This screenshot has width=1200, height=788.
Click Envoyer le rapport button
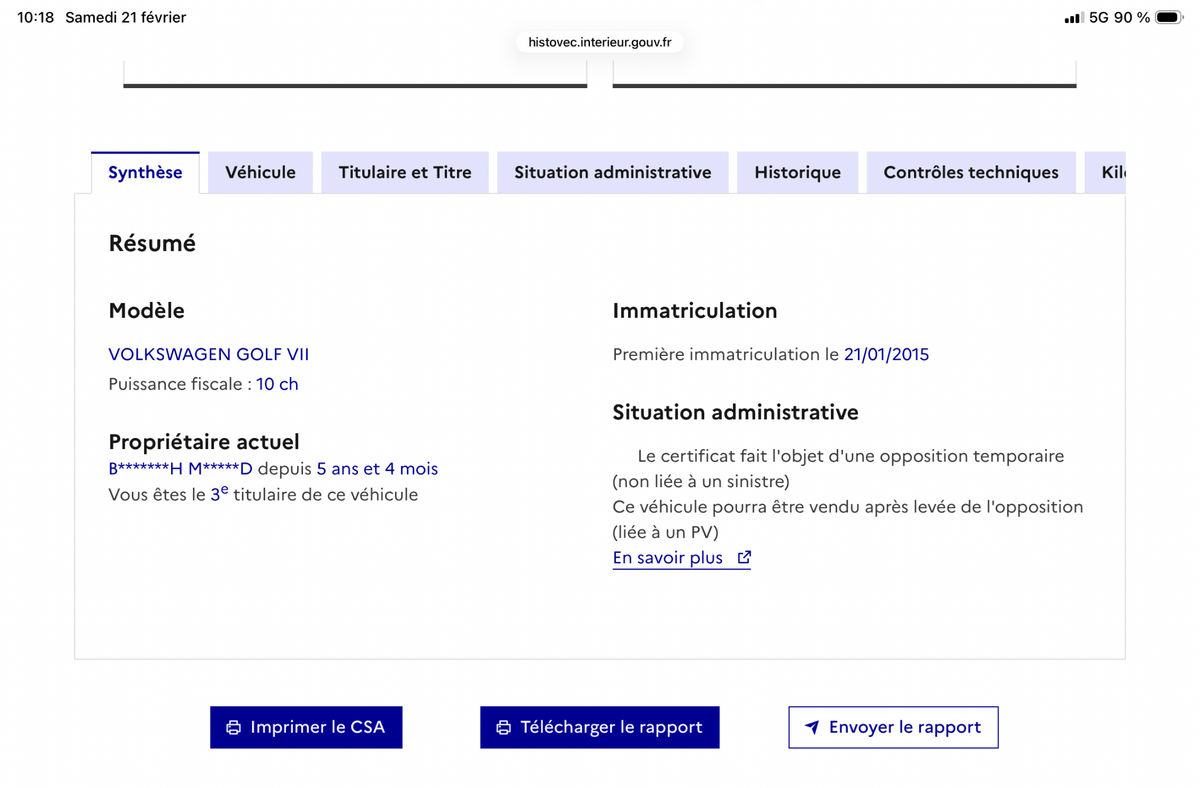point(893,727)
